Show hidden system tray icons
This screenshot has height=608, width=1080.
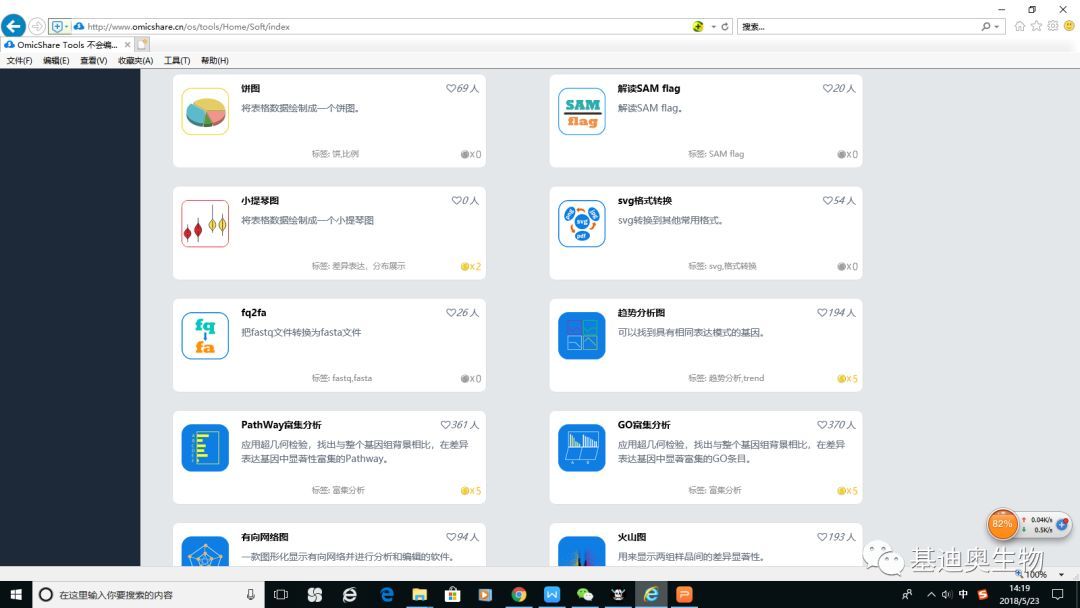(x=931, y=594)
